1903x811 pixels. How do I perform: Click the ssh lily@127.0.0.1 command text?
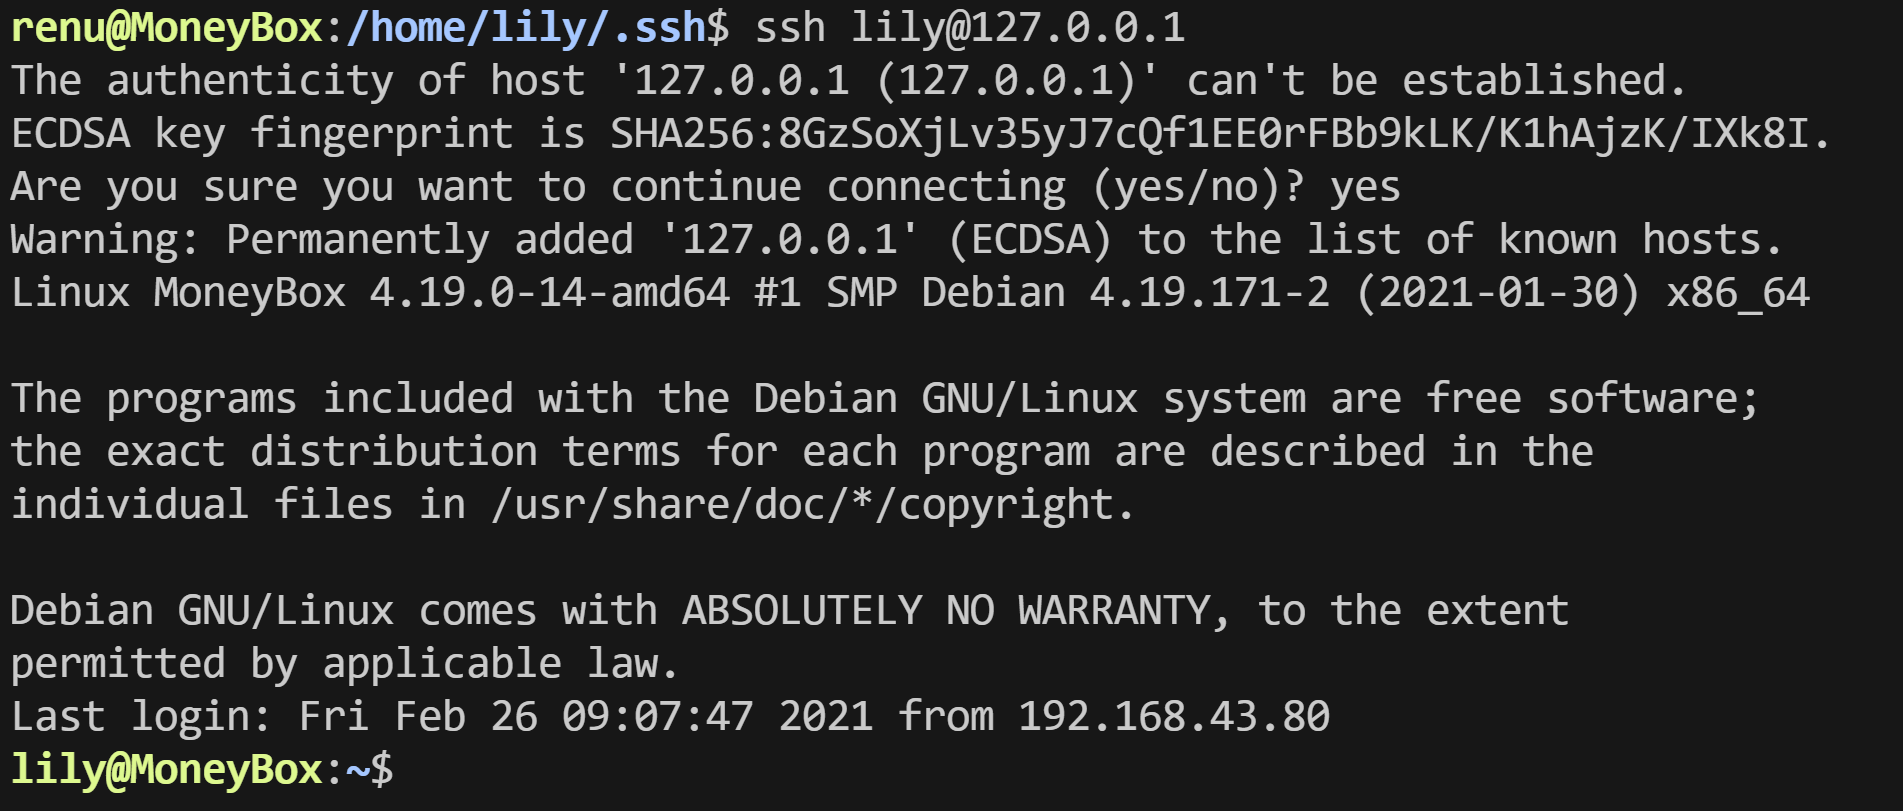click(x=970, y=28)
